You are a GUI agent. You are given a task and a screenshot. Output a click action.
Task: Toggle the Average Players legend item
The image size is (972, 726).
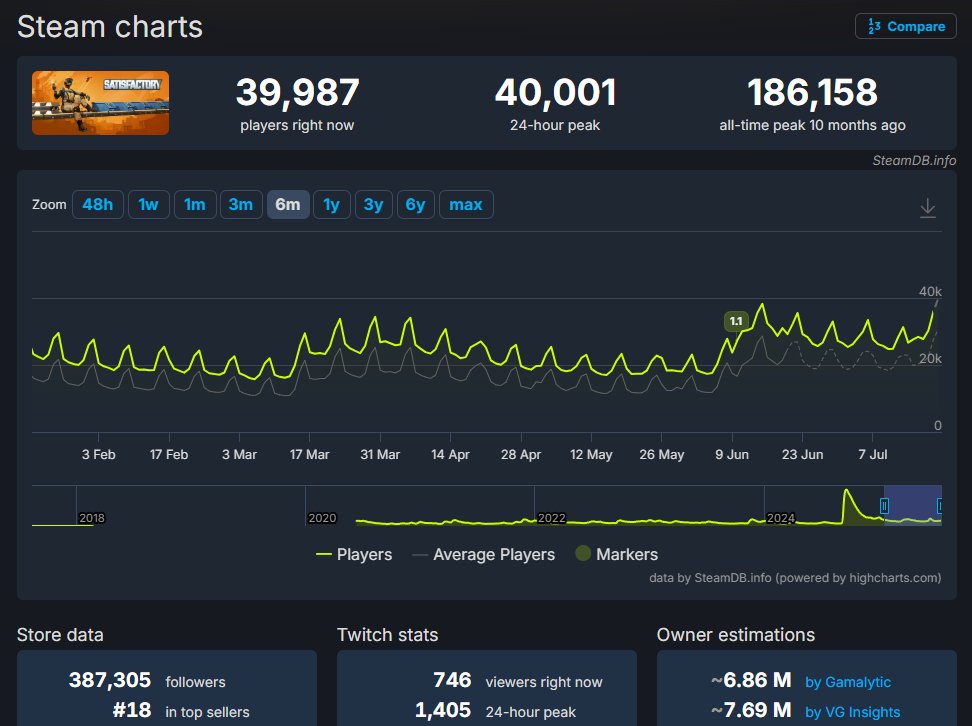(x=484, y=554)
